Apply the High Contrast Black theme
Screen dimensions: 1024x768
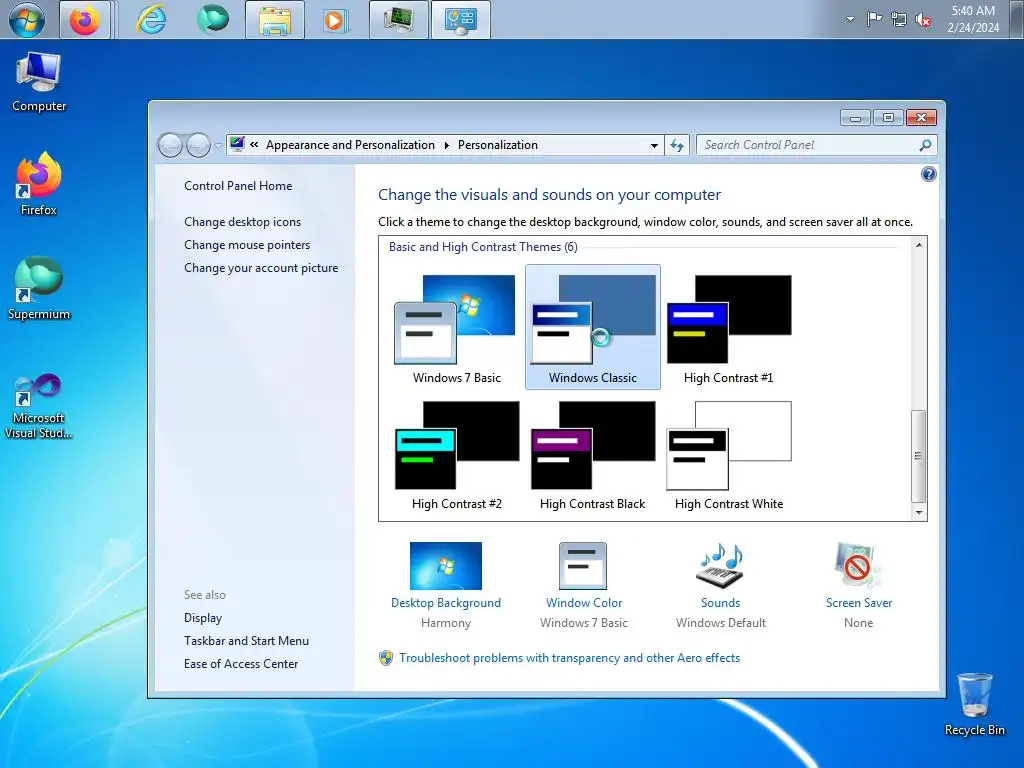(592, 455)
